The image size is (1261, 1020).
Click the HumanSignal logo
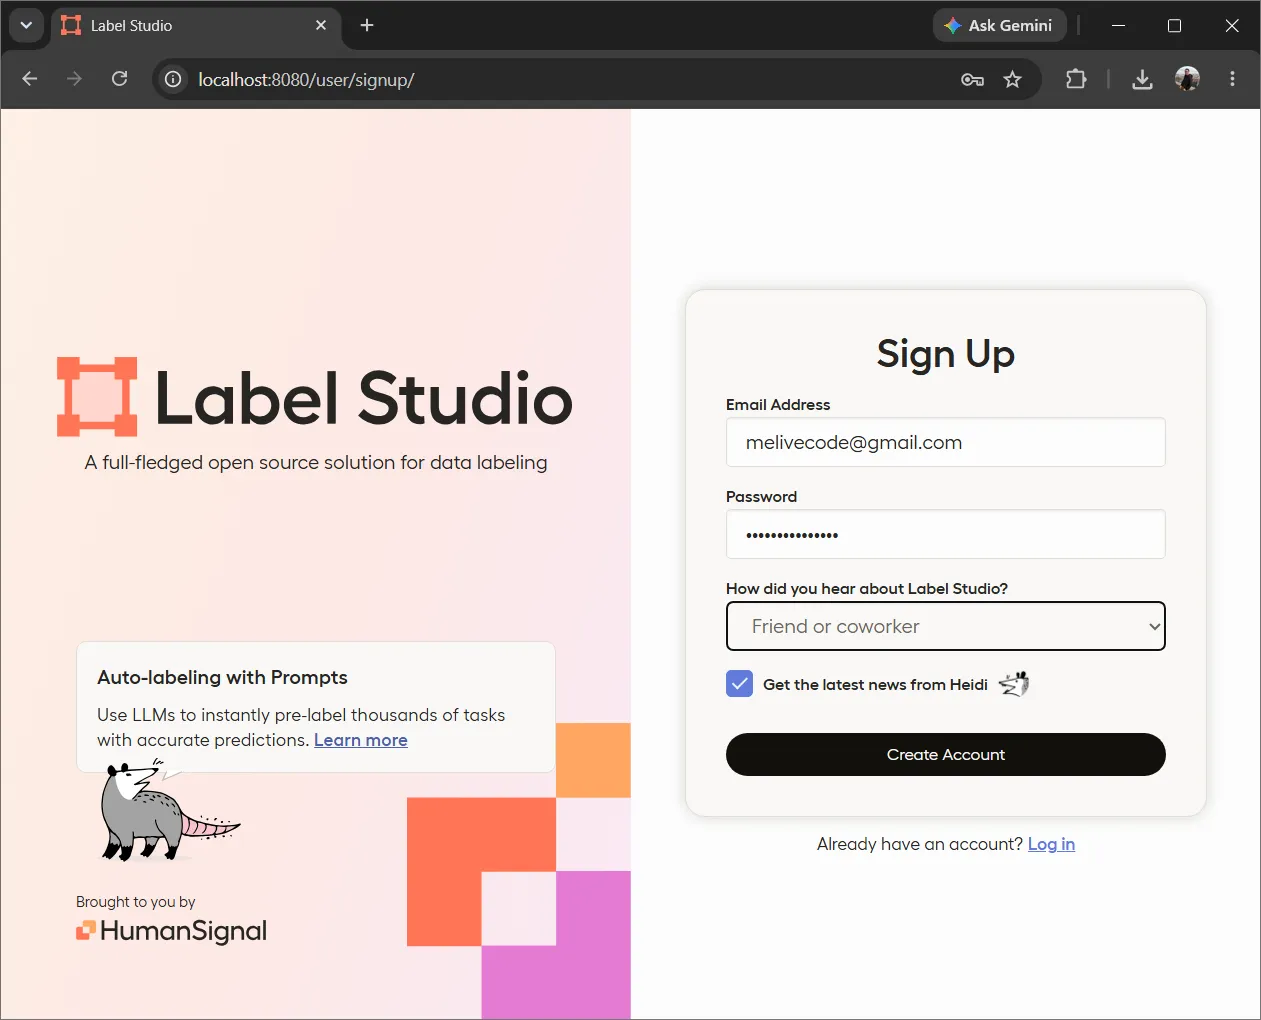tap(172, 931)
